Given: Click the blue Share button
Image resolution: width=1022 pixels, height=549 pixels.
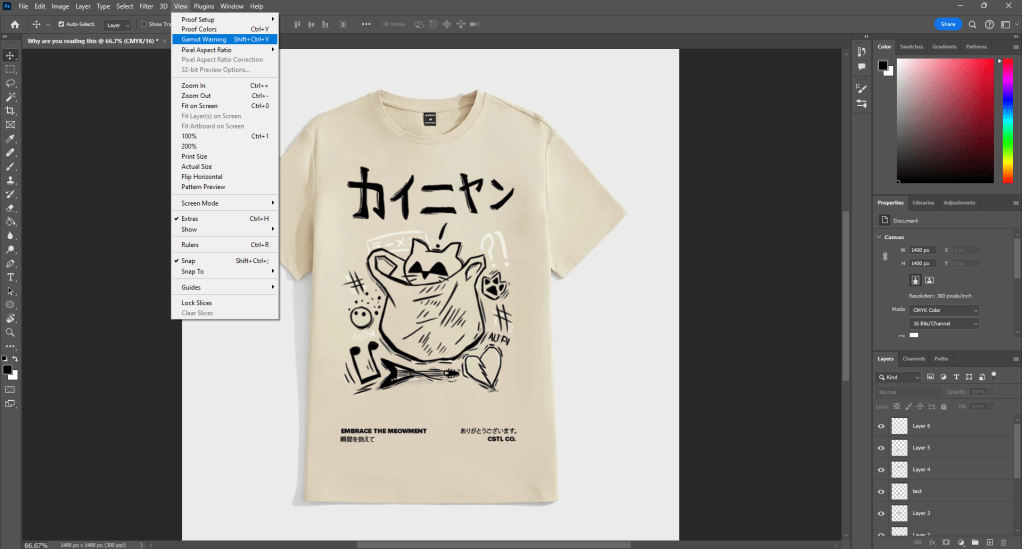Looking at the screenshot, I should click(948, 24).
